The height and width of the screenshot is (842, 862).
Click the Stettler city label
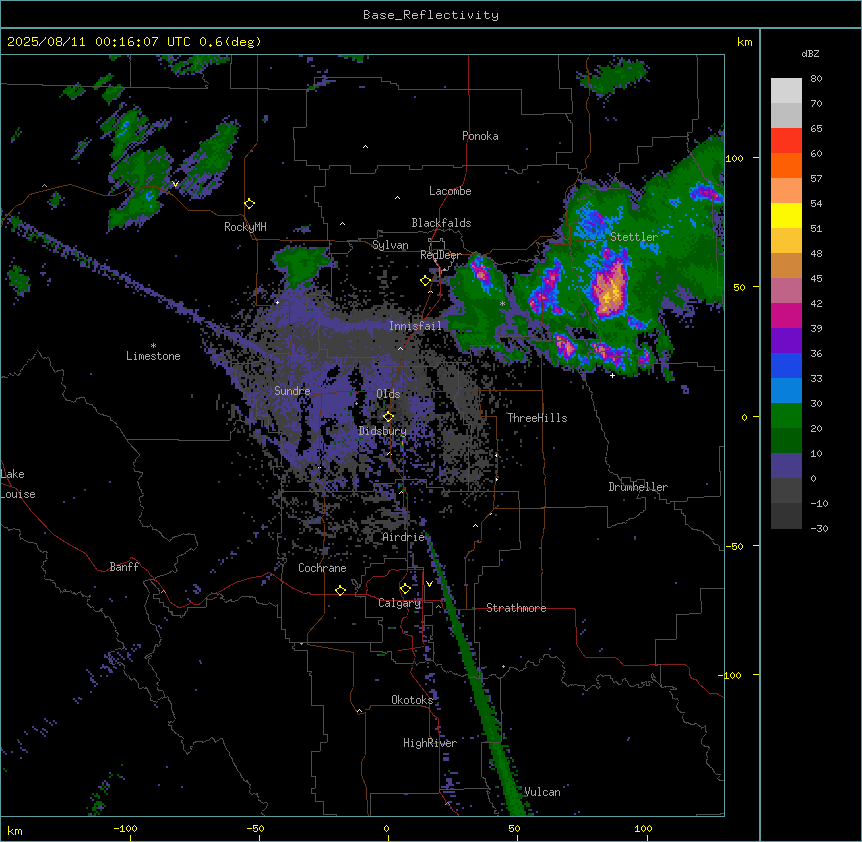pyautogui.click(x=634, y=237)
